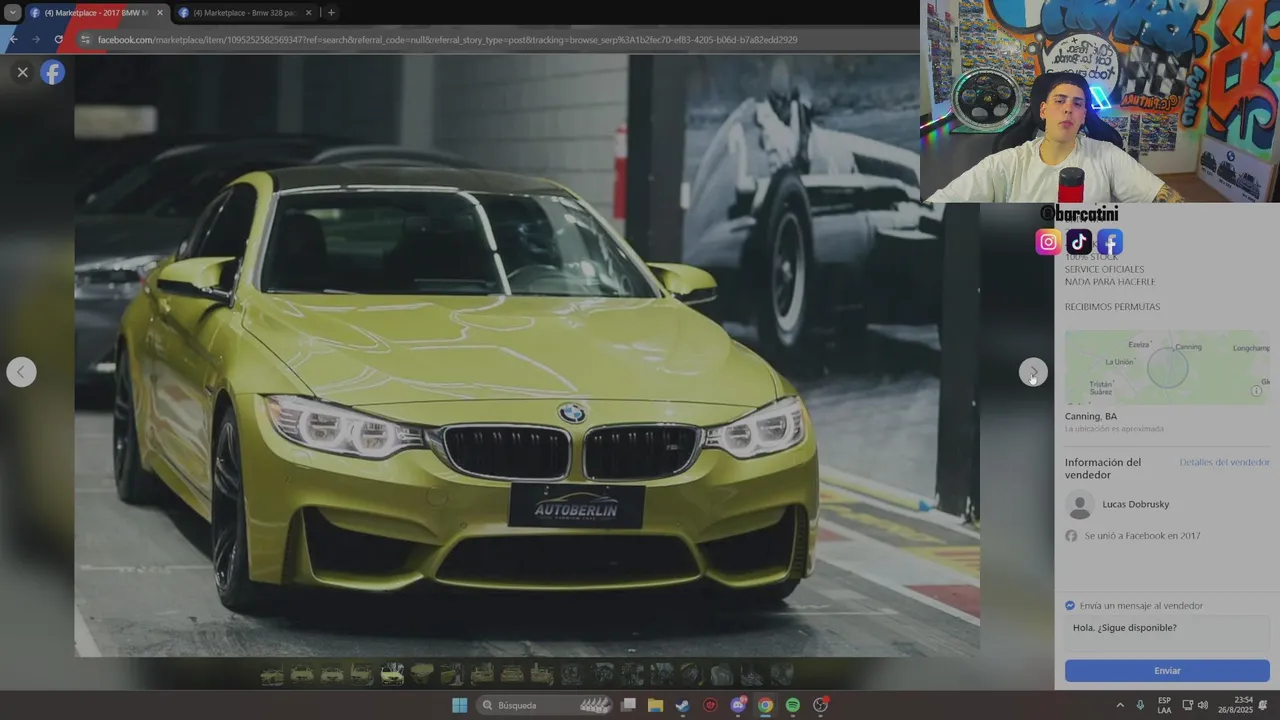Click the Canning, BA location text
The width and height of the screenshot is (1280, 720).
1091,416
